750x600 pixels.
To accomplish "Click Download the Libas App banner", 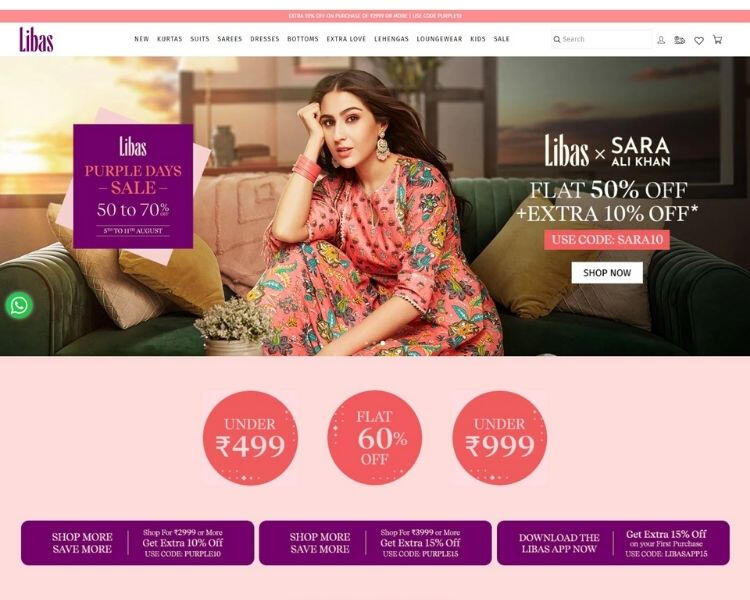I will [613, 543].
